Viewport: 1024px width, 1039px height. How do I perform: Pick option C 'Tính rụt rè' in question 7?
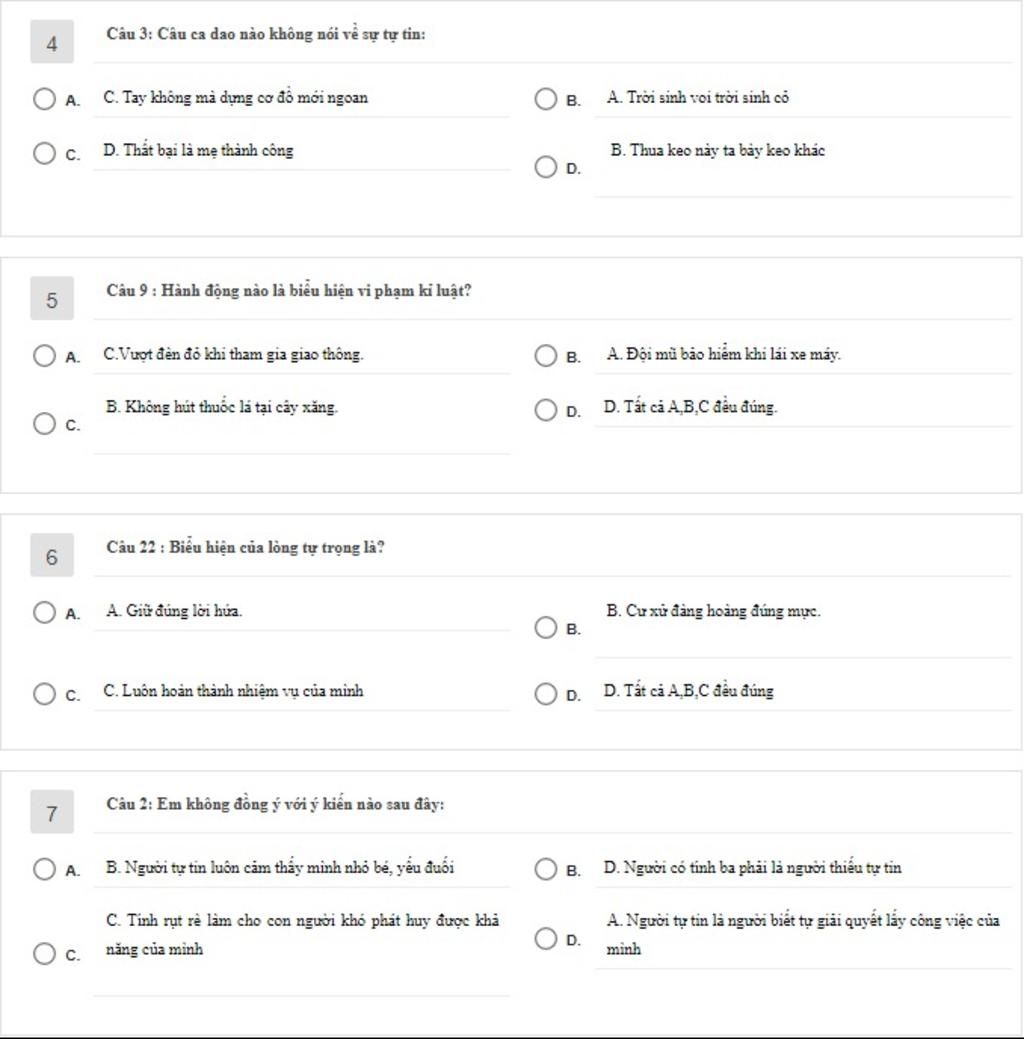[x=44, y=954]
